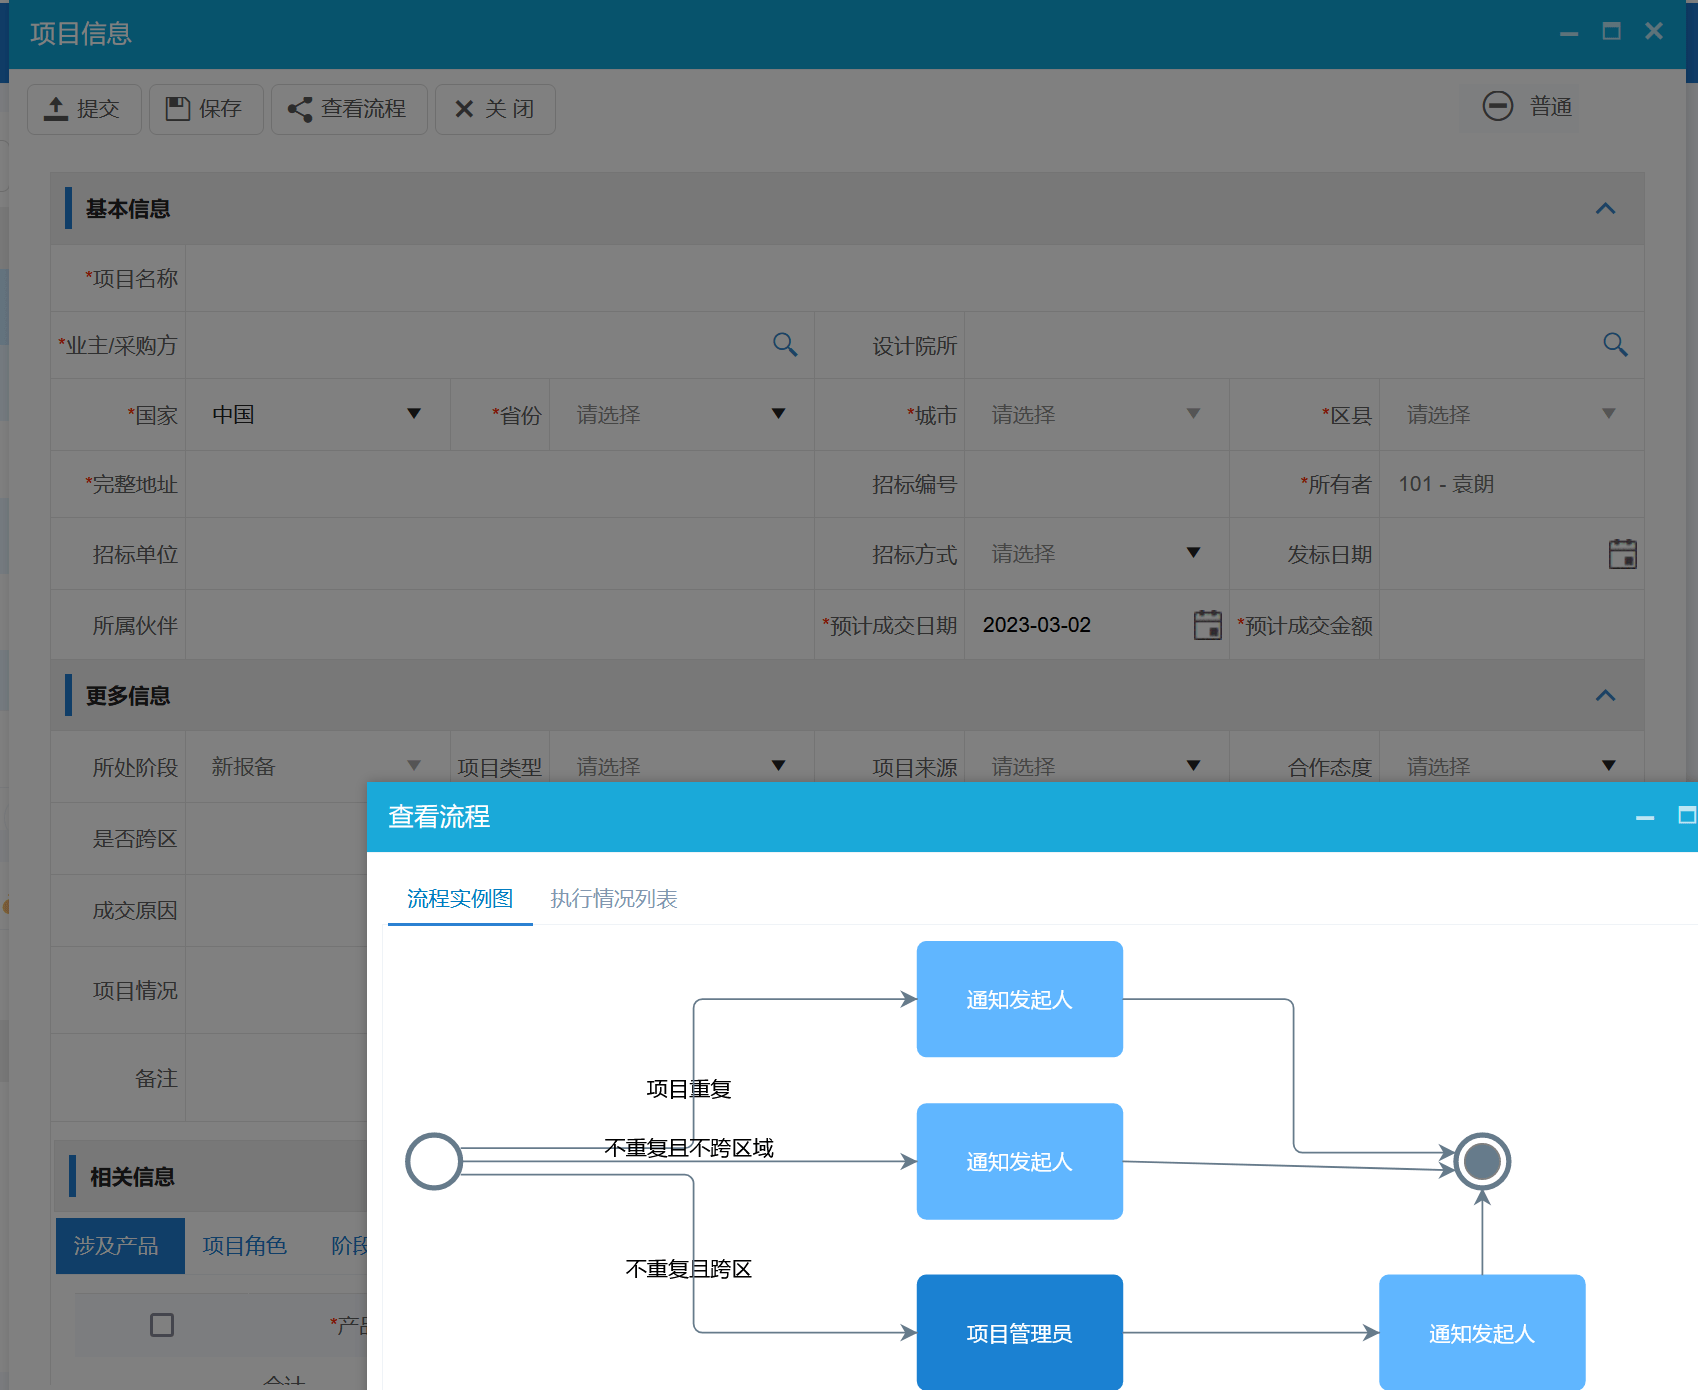Expand the 省份 dropdown
Viewport: 1698px width, 1390px height.
(680, 414)
